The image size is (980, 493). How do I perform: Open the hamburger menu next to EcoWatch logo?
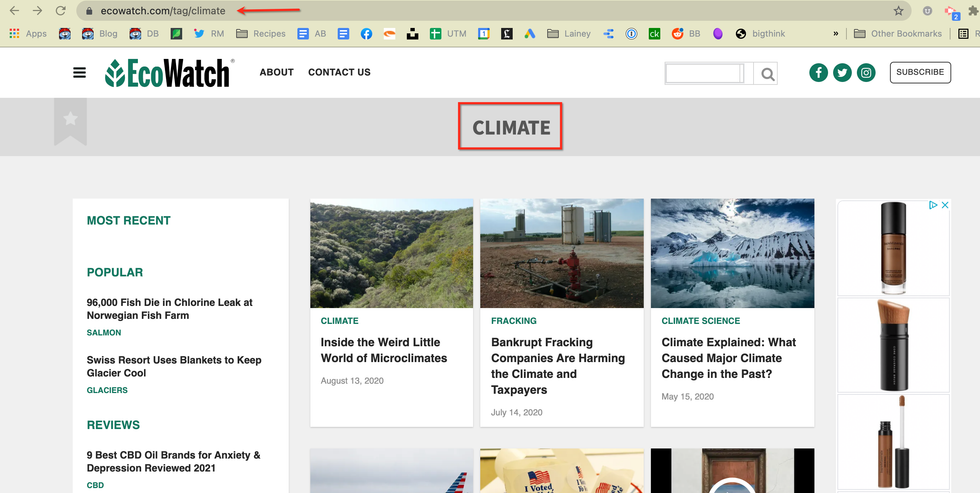coord(80,73)
